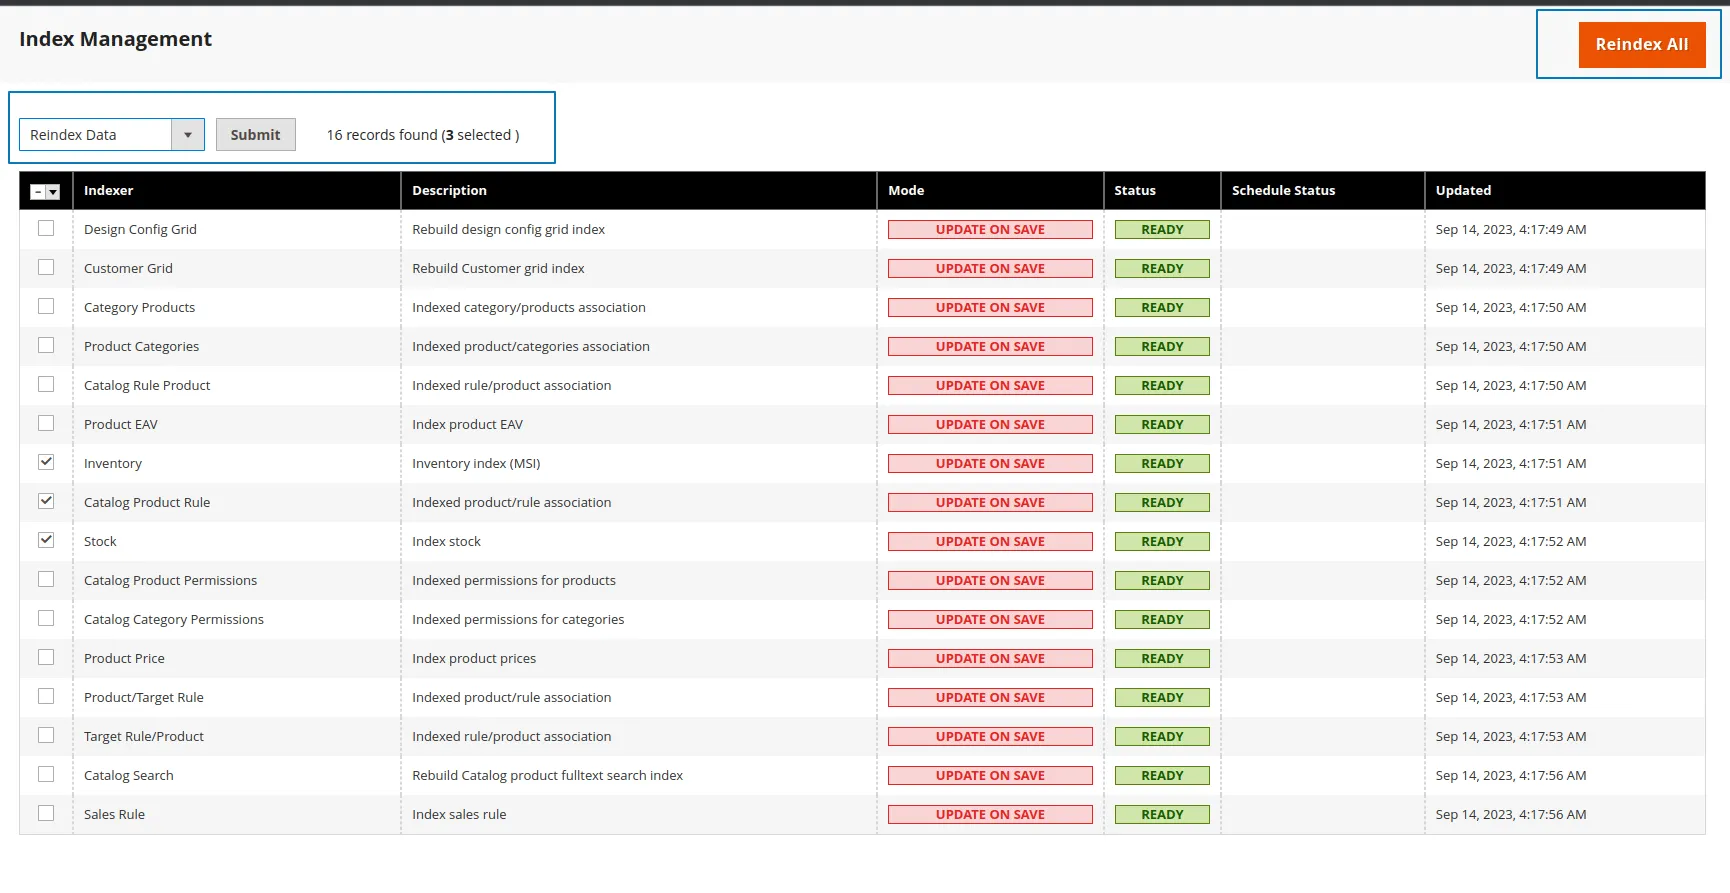Uncheck the Catalog Product Rule checkbox
This screenshot has height=893, width=1730.
(46, 501)
